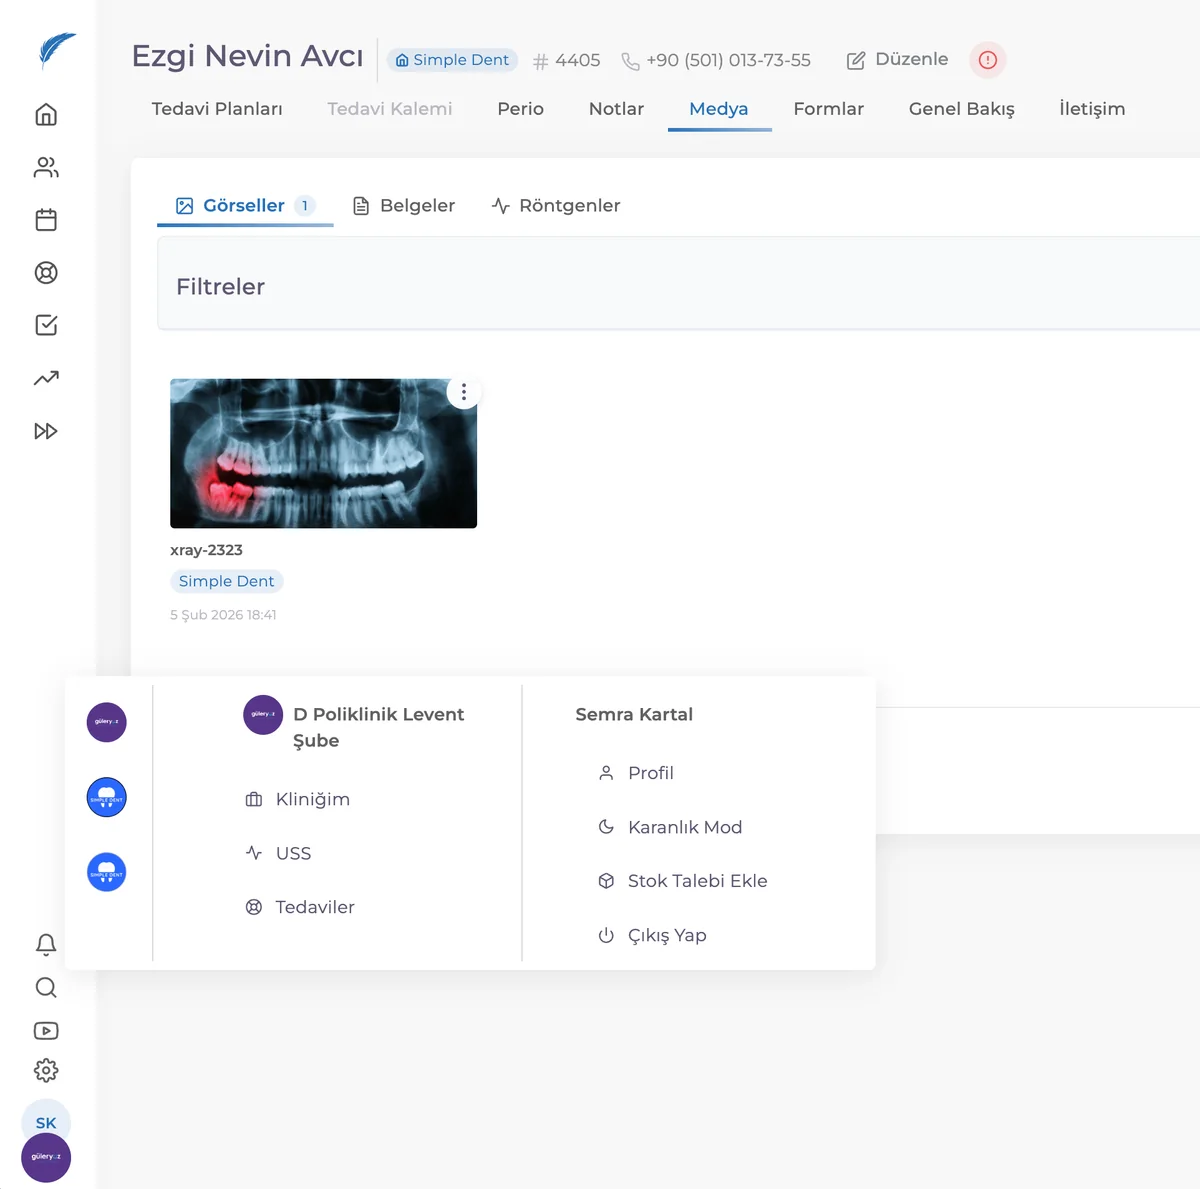Image resolution: width=1200 pixels, height=1189 pixels.
Task: Open the video tutorials icon
Action: point(46,1031)
